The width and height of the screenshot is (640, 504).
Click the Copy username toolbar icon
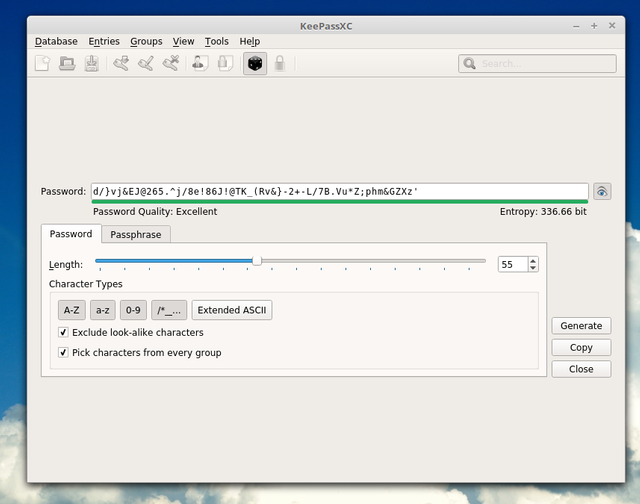200,63
